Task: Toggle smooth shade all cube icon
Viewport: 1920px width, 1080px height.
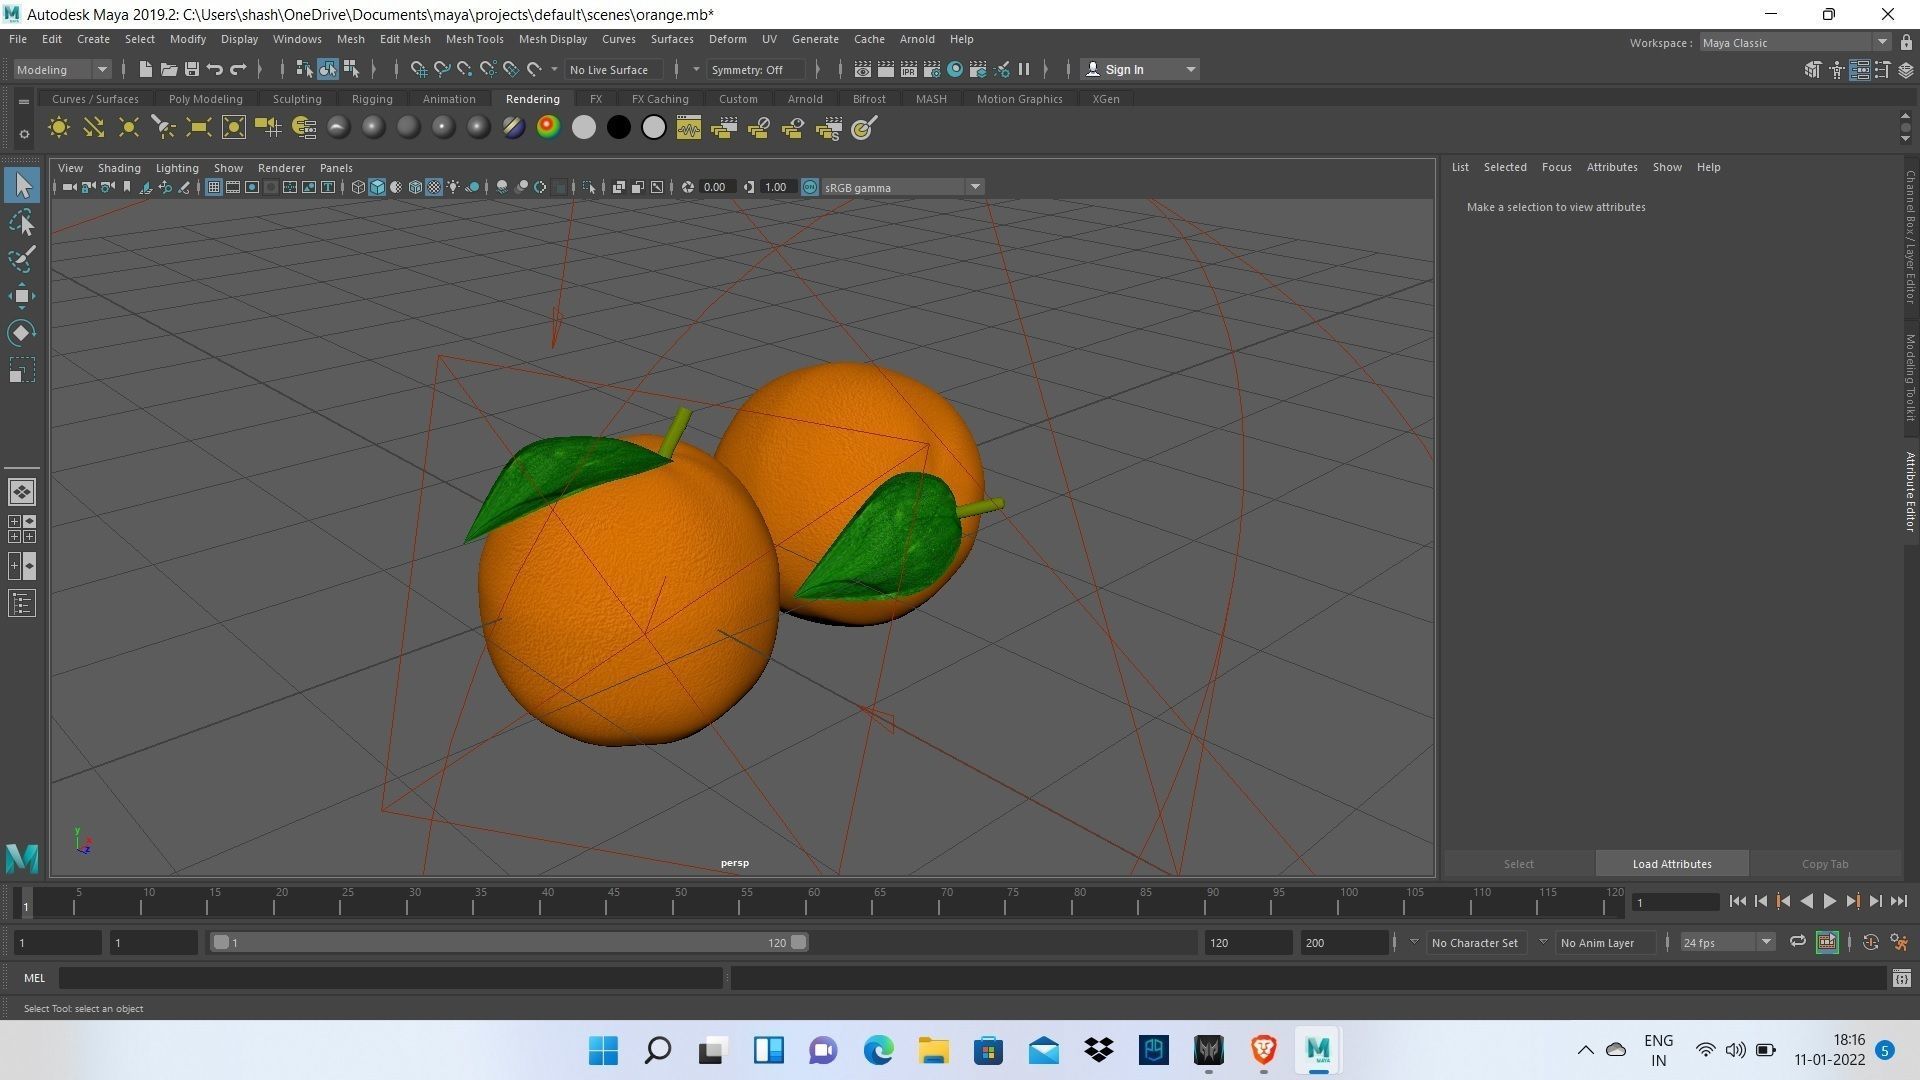Action: (x=377, y=187)
